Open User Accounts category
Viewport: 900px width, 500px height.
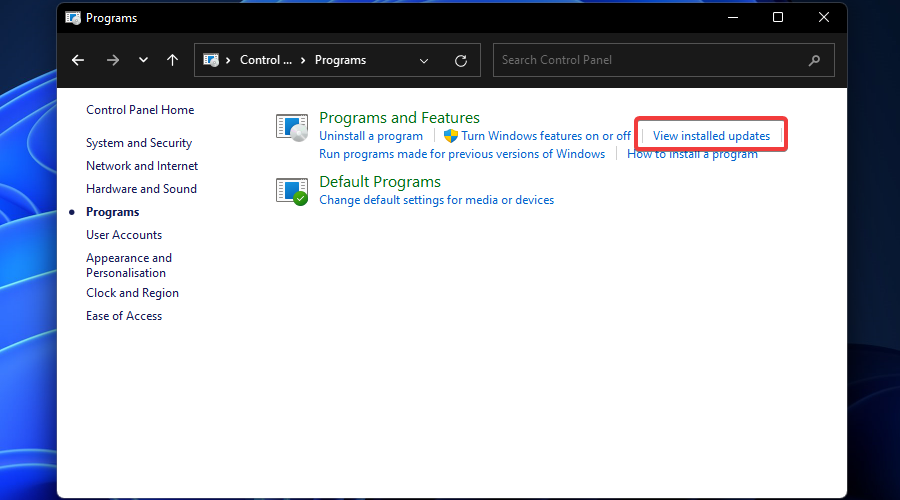[x=124, y=235]
